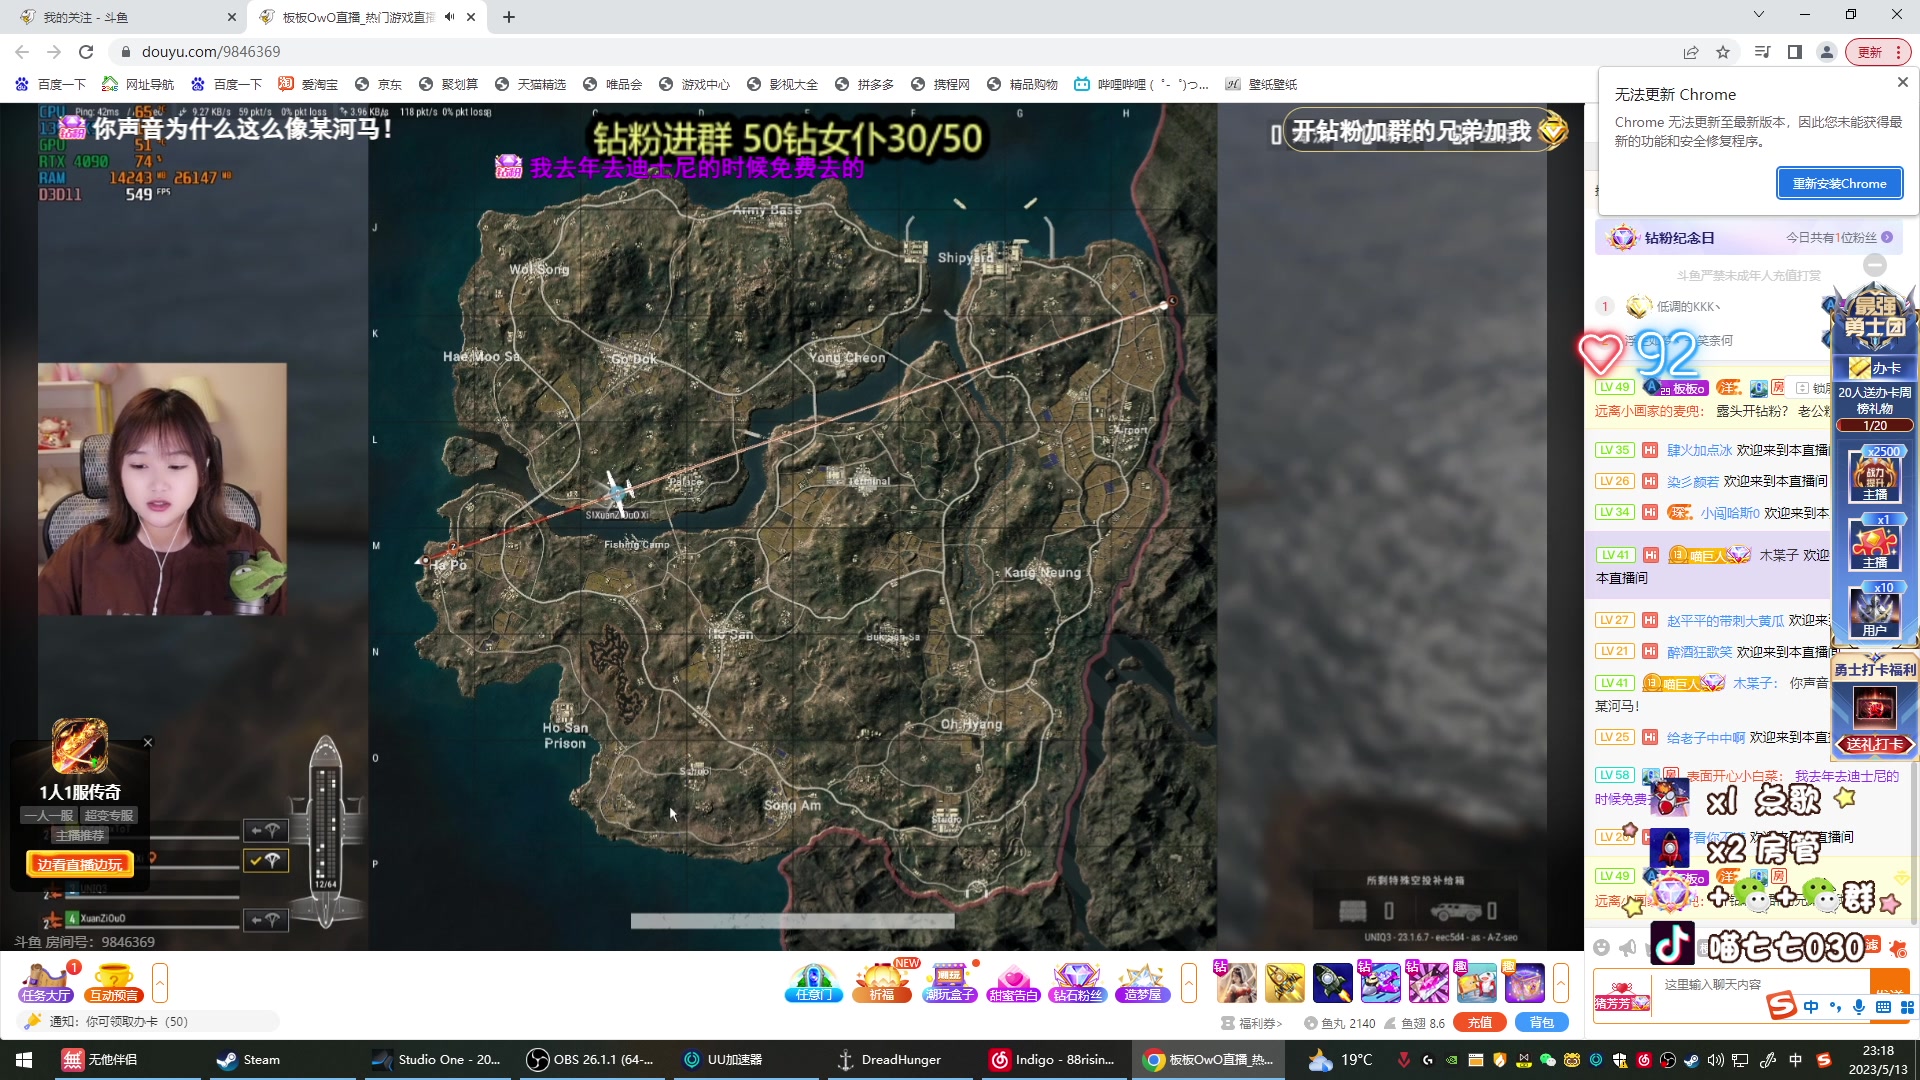
Task: Switch Sogou input to 中 Chinese mode toggle
Action: pos(1811,1006)
